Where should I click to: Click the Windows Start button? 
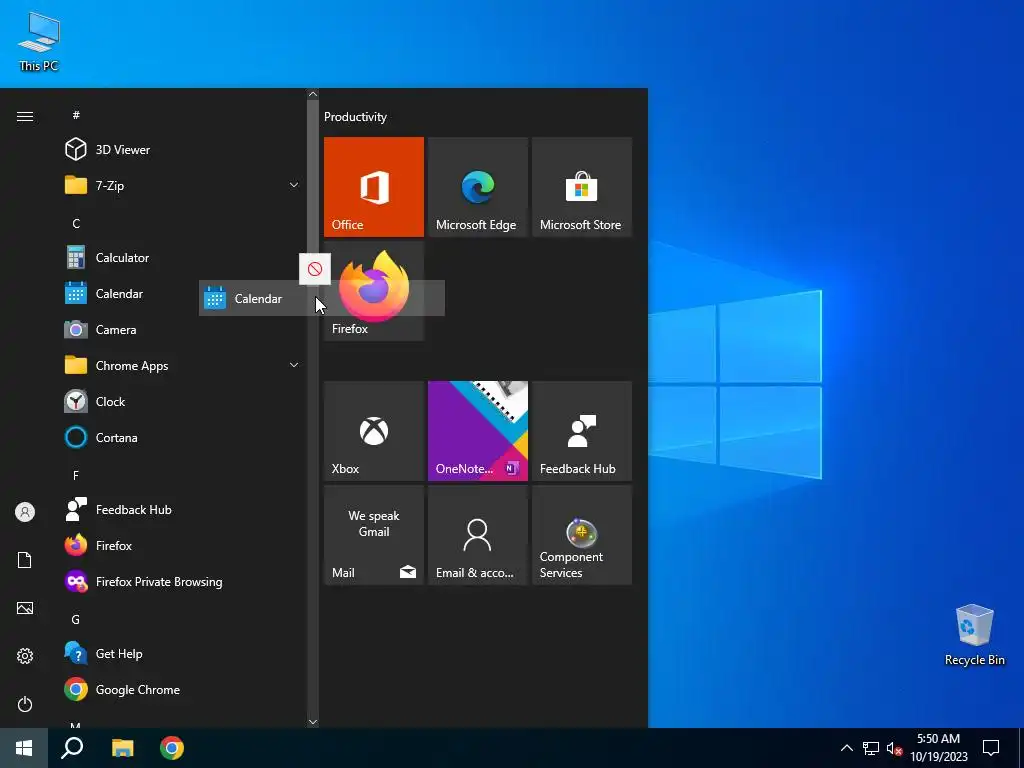(24, 748)
